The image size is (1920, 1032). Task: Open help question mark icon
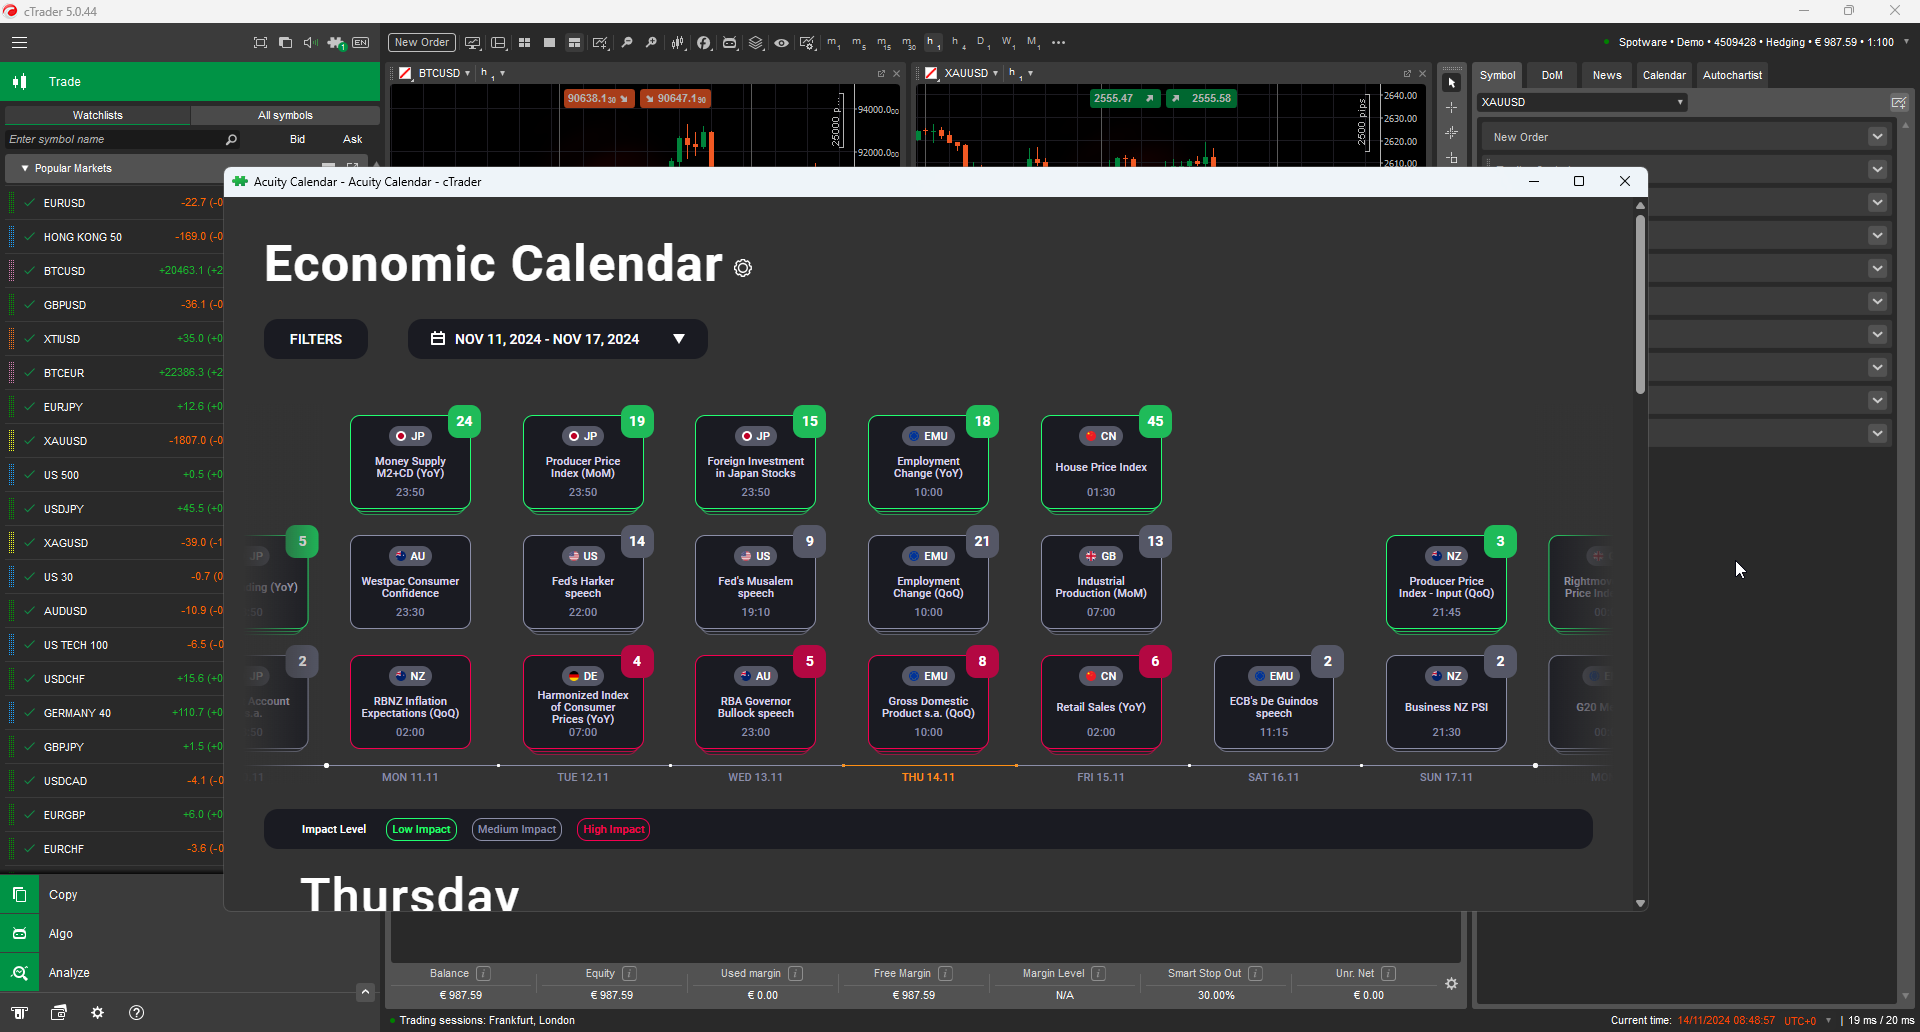tap(137, 1012)
